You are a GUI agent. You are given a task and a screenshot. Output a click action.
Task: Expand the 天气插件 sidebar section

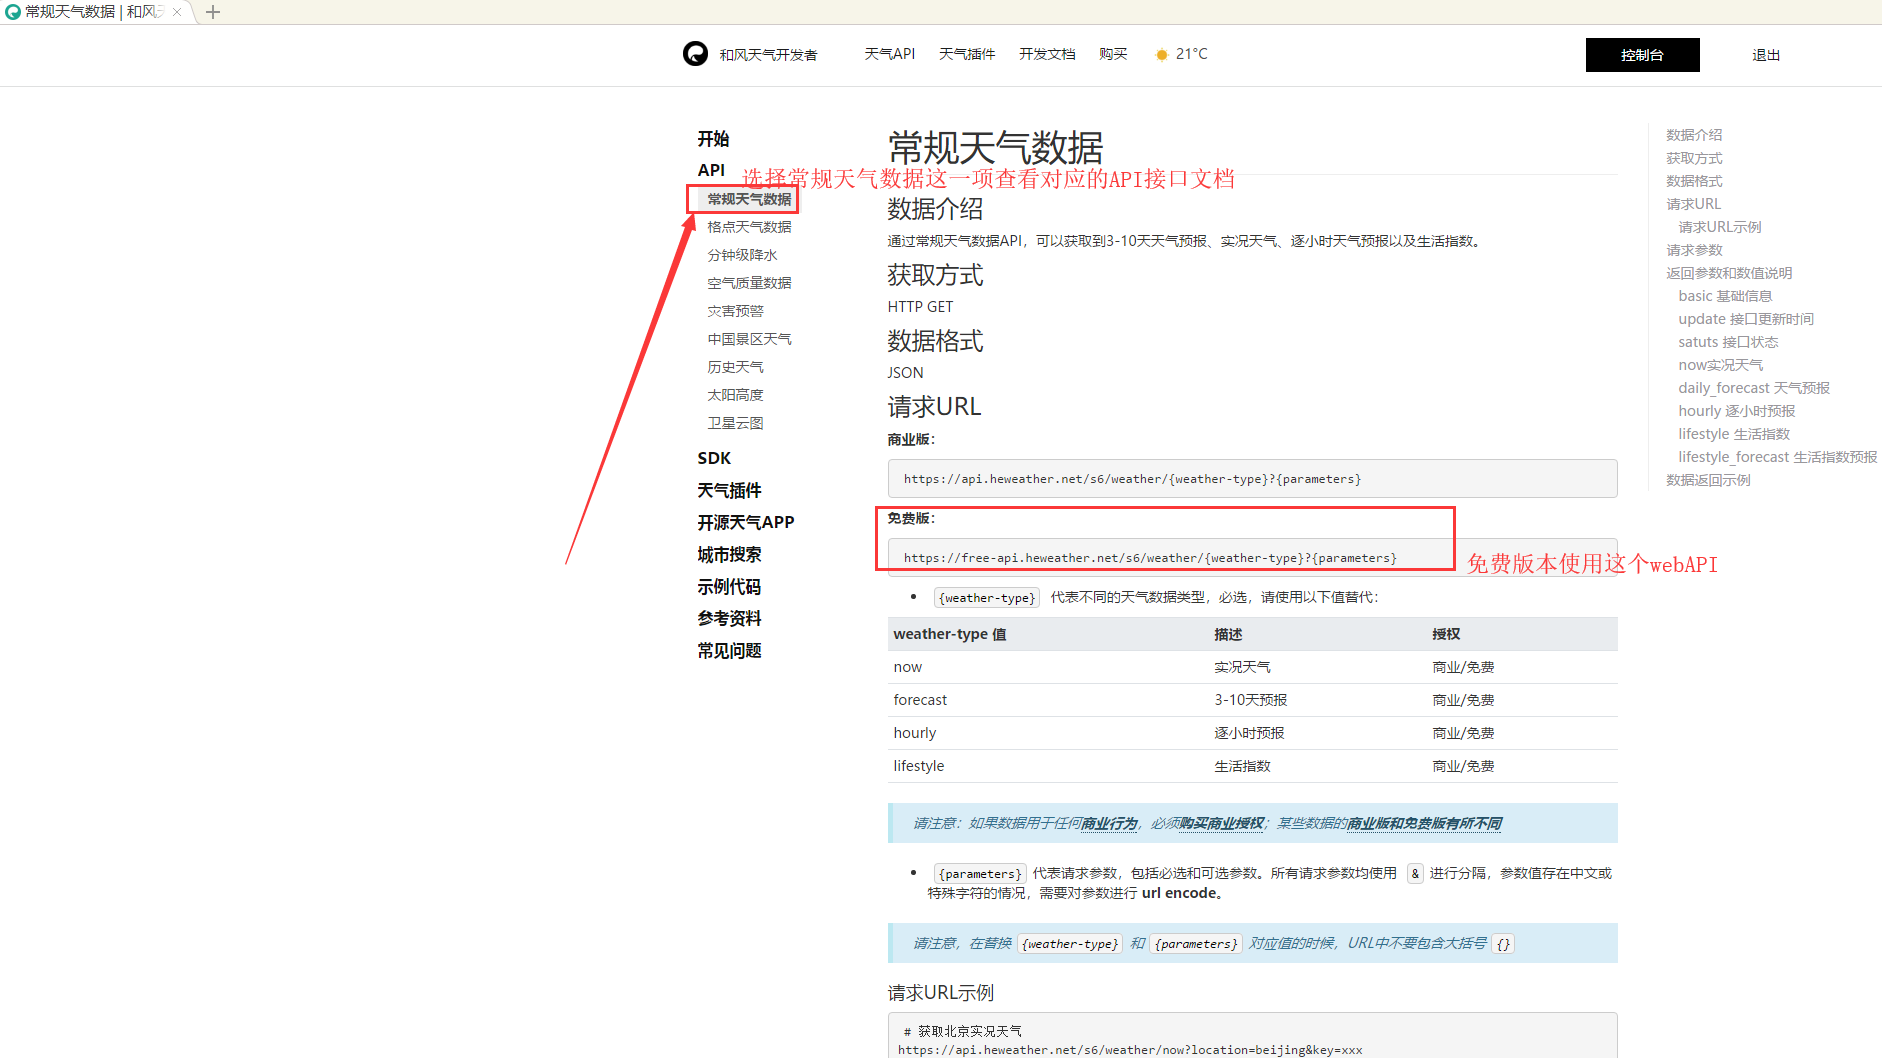click(x=729, y=490)
